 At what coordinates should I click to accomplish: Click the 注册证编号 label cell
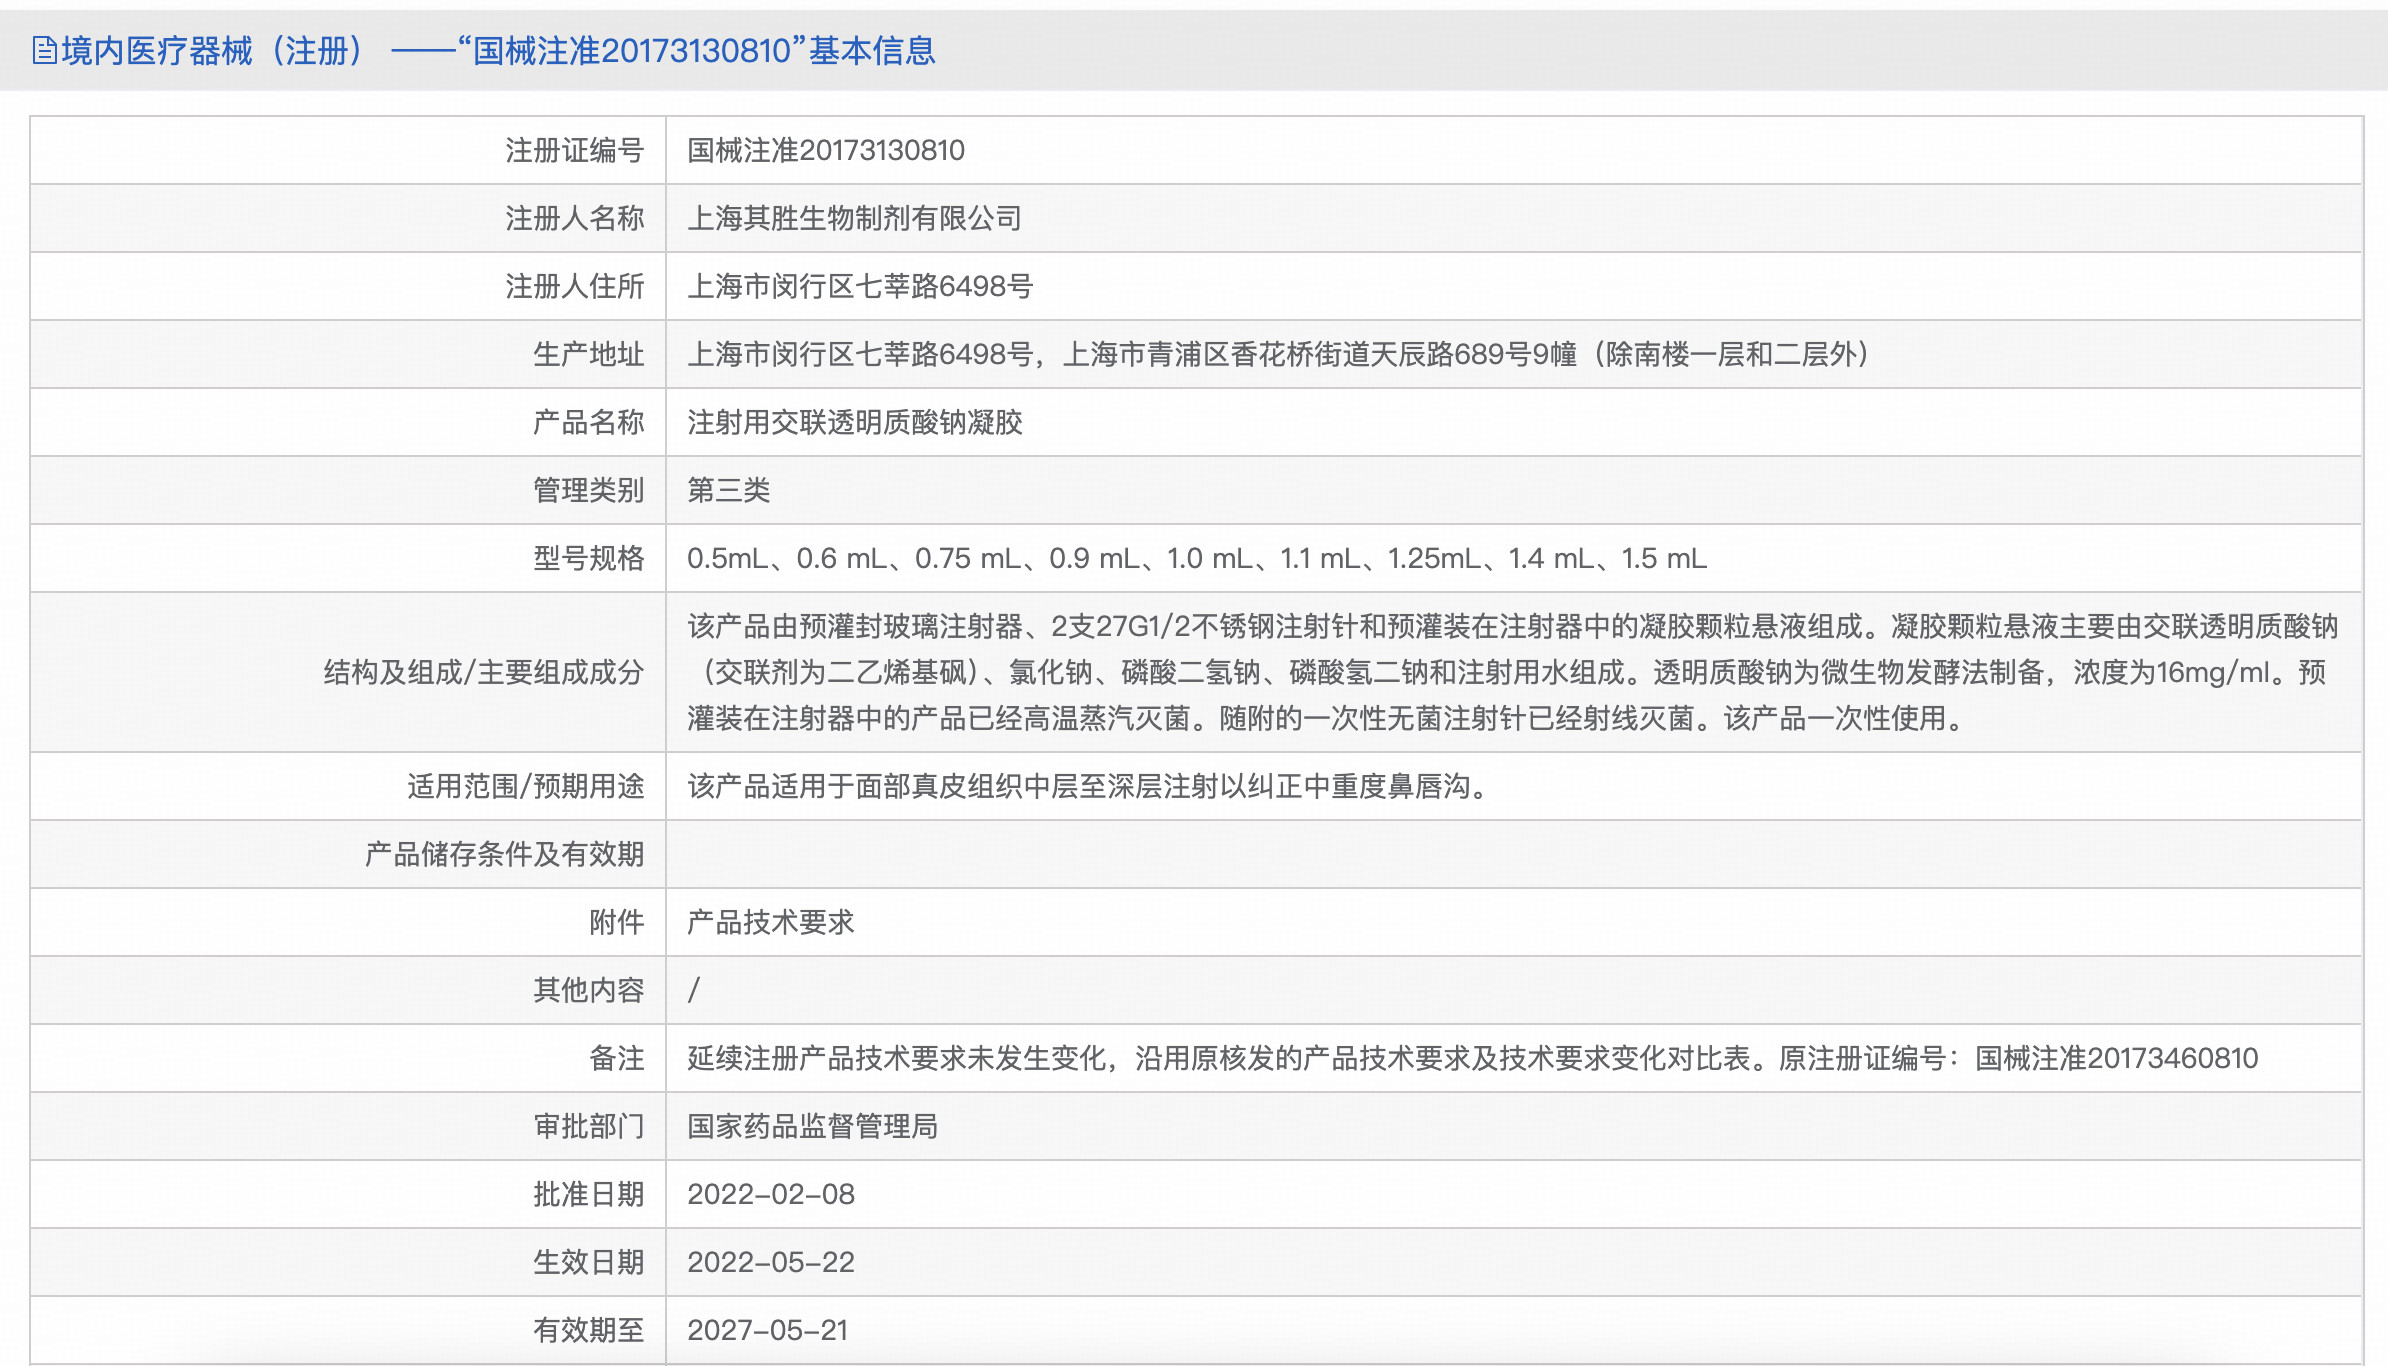tap(574, 150)
